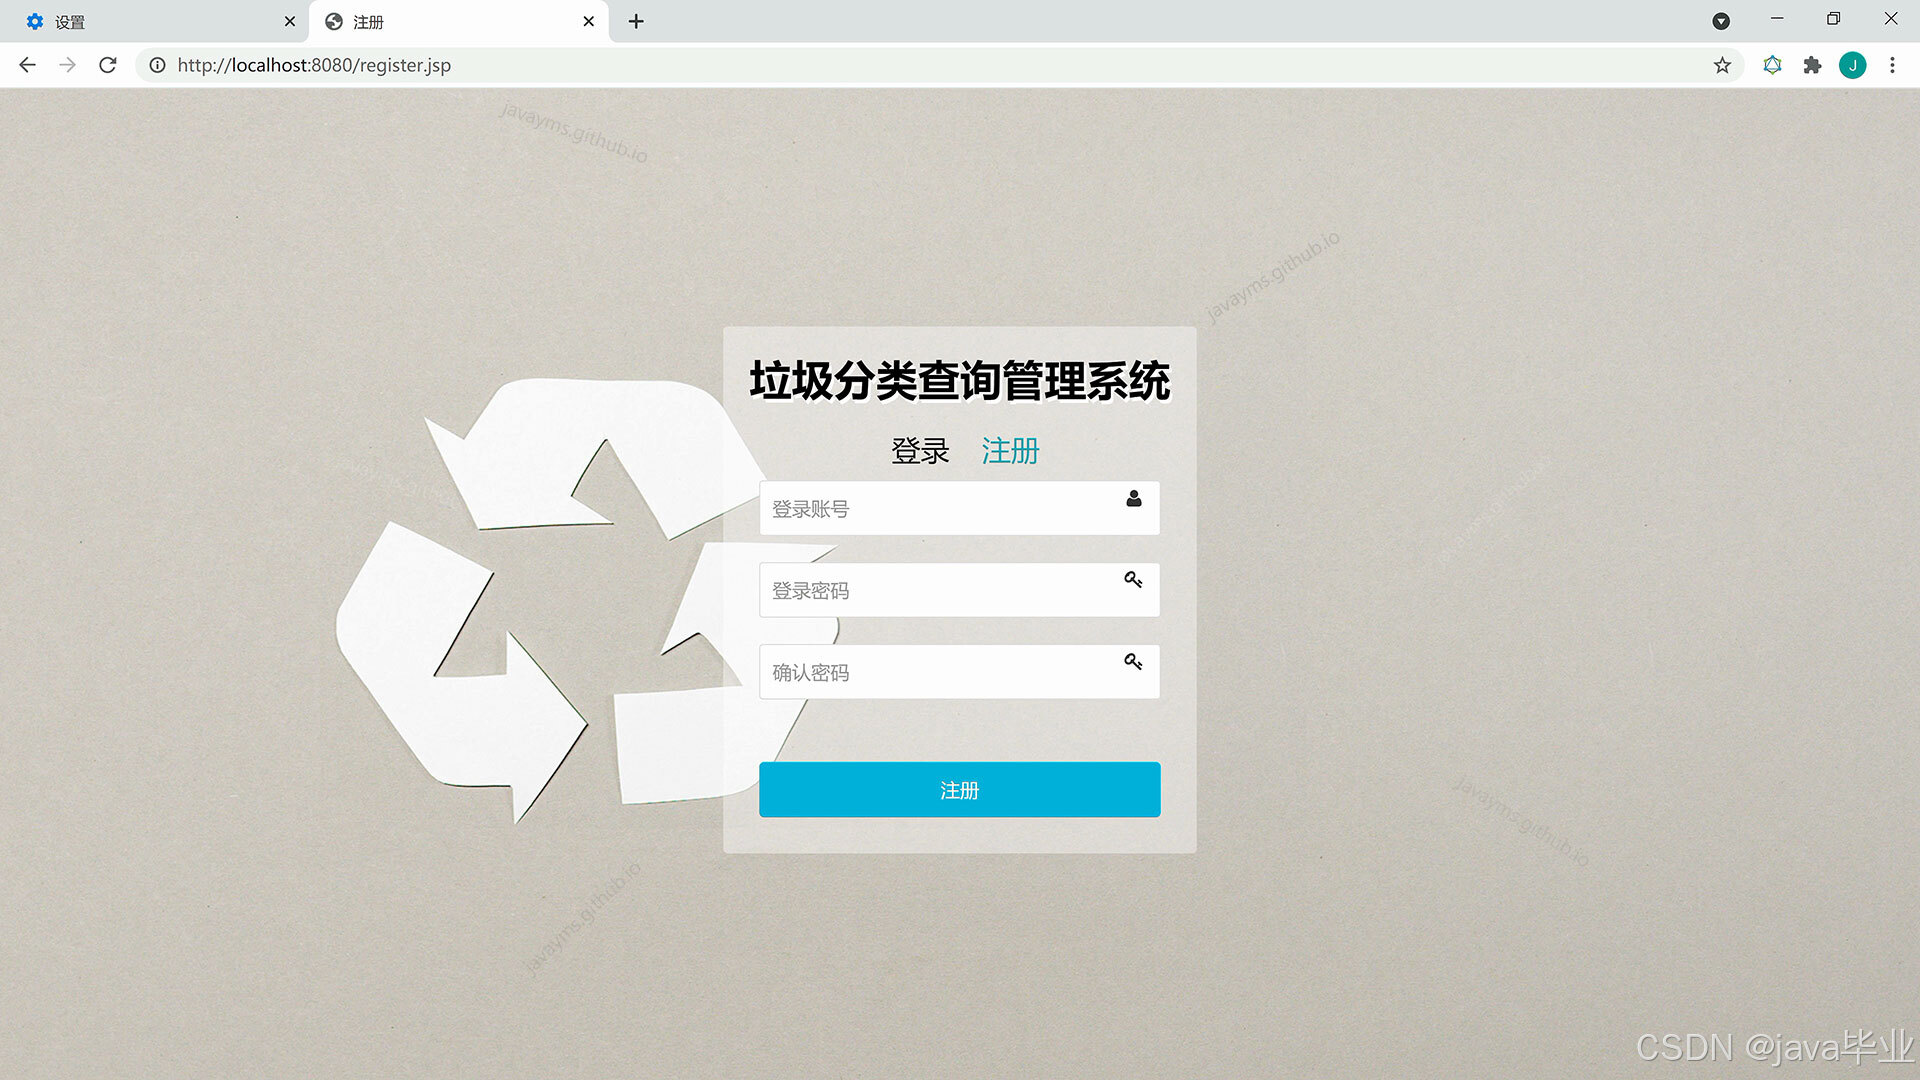Open the green hexagon extension icon
This screenshot has width=1920, height=1080.
pos(1772,65)
